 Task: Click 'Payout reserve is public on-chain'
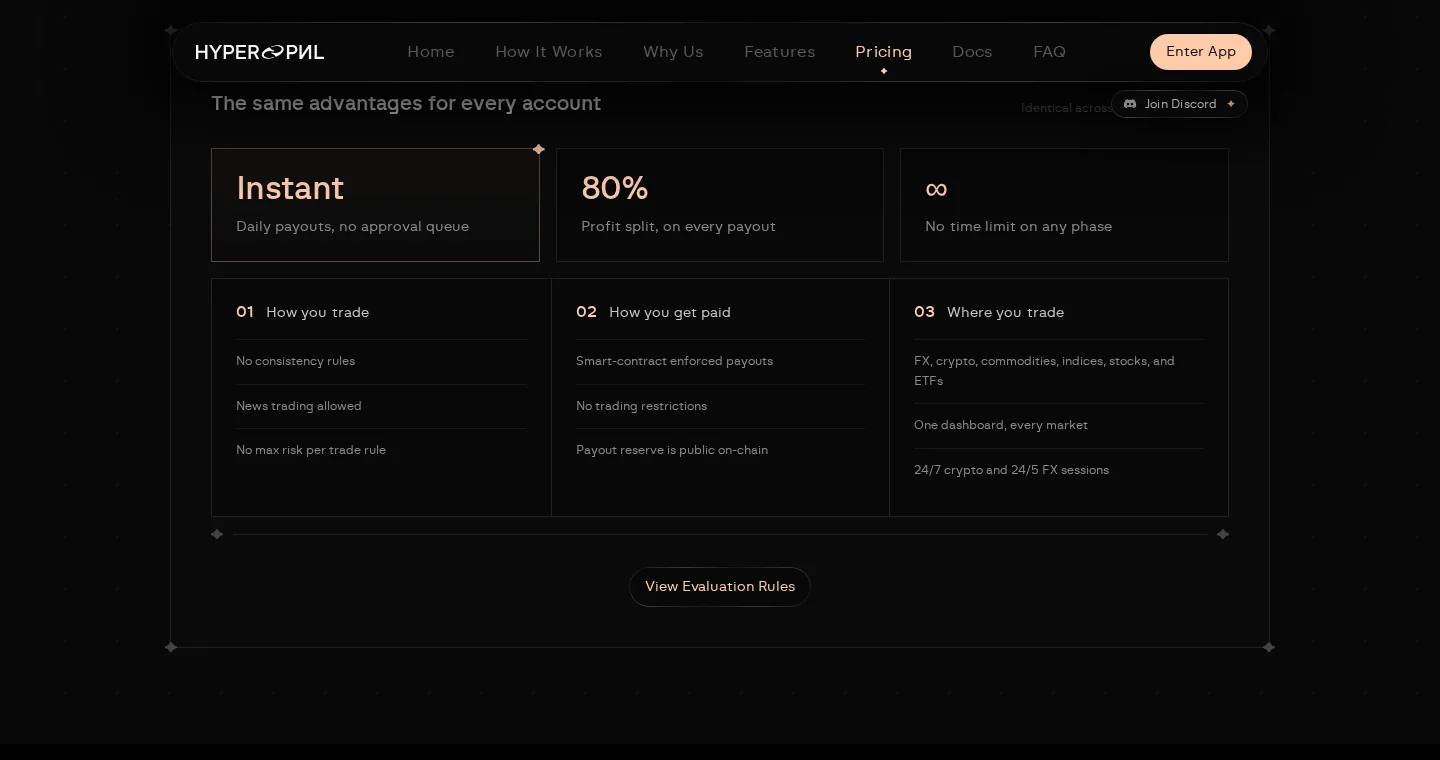(672, 450)
